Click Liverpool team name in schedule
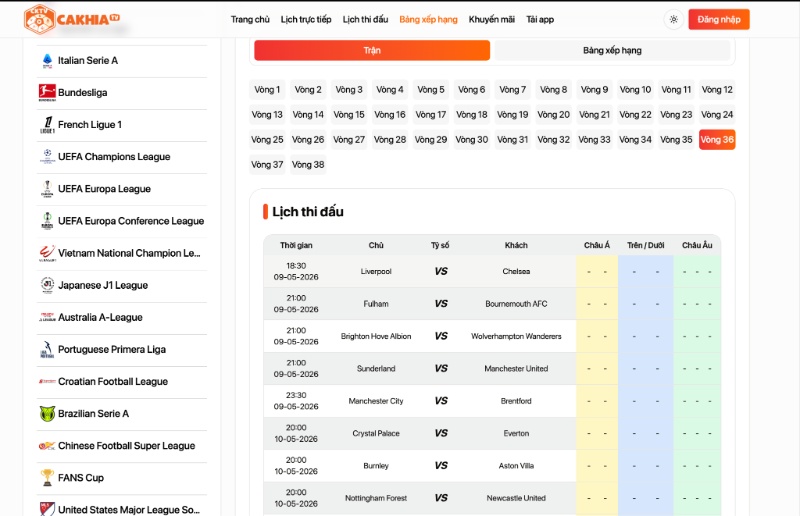 coord(376,271)
